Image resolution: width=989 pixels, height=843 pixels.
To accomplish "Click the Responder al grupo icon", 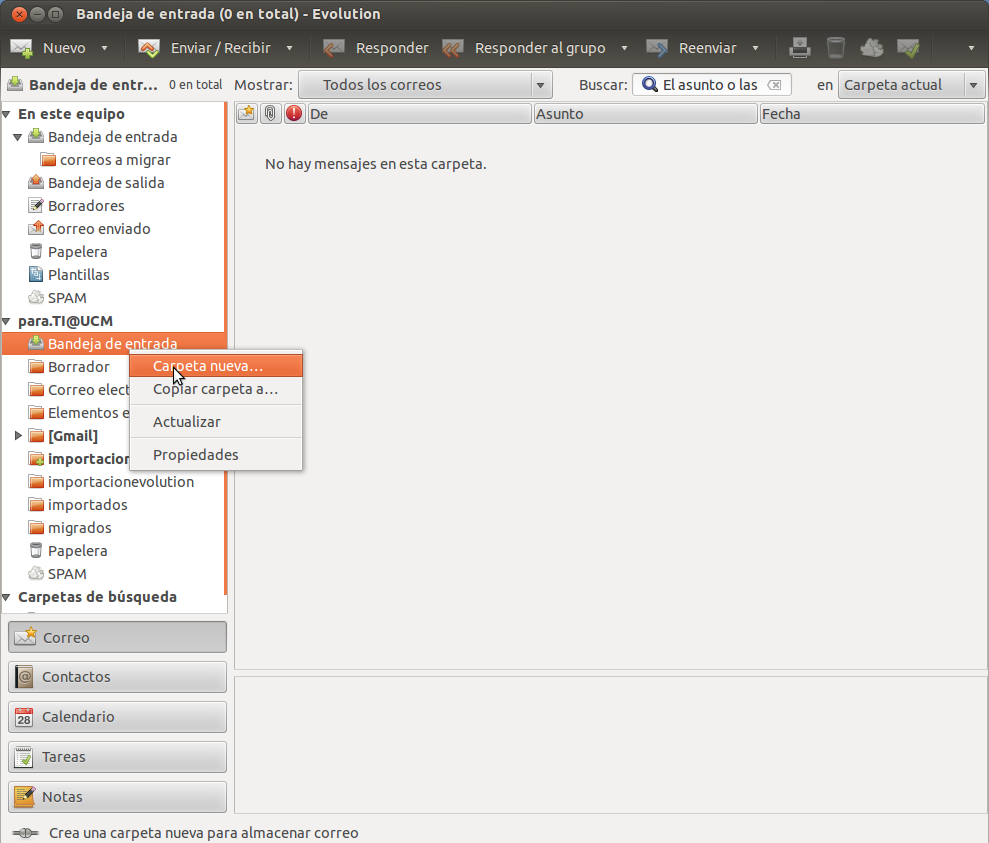I will 453,48.
